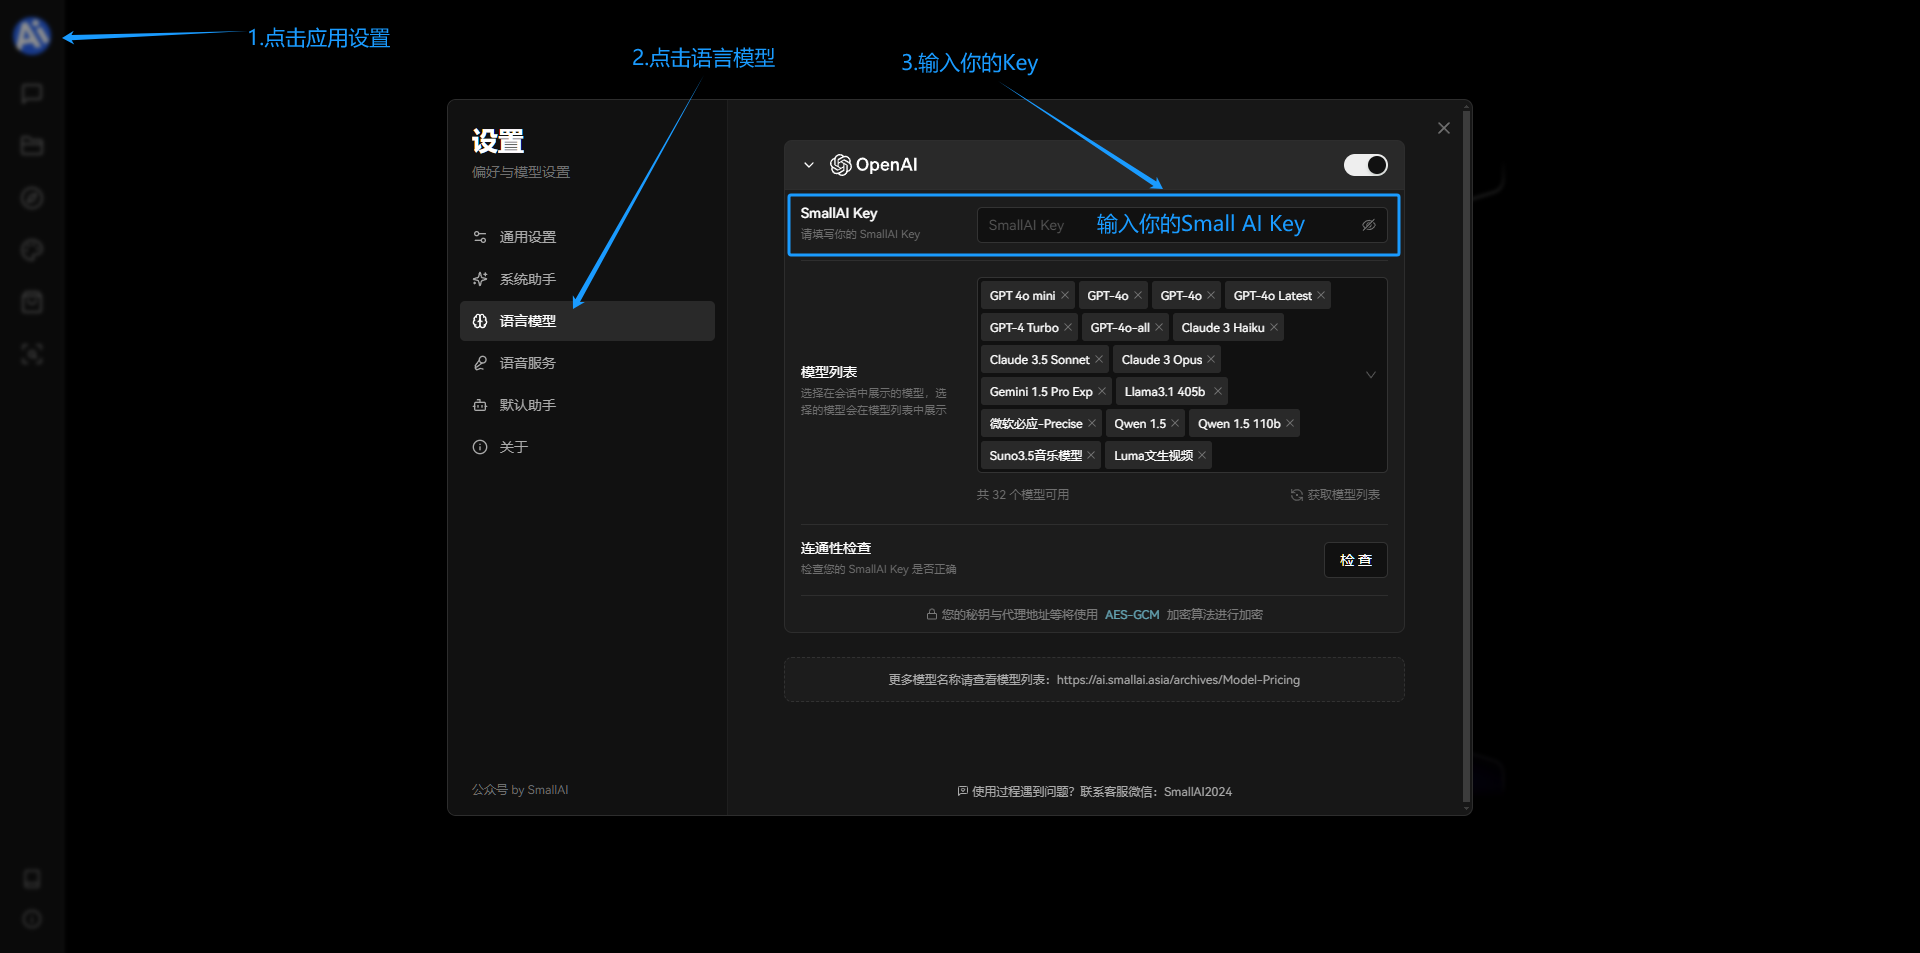The width and height of the screenshot is (1920, 953).
Task: Remove Luma文生视频 model tag
Action: click(1202, 456)
